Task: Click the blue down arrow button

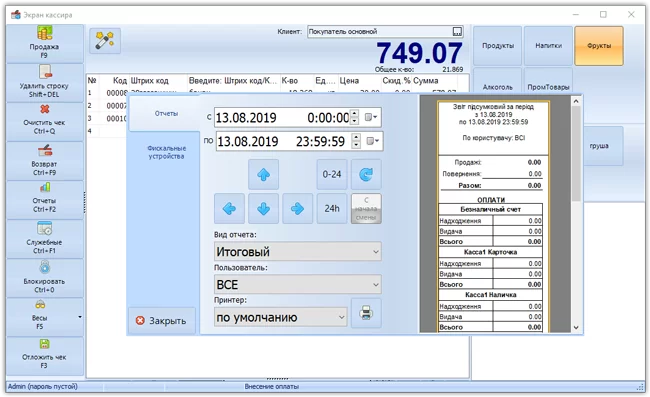Action: (x=264, y=208)
